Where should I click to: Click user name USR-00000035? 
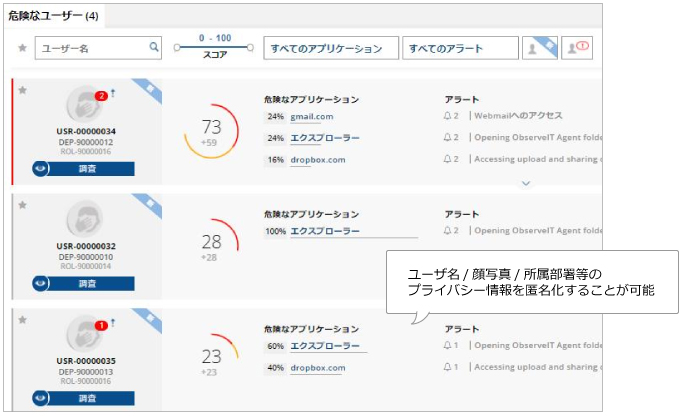[x=86, y=361]
